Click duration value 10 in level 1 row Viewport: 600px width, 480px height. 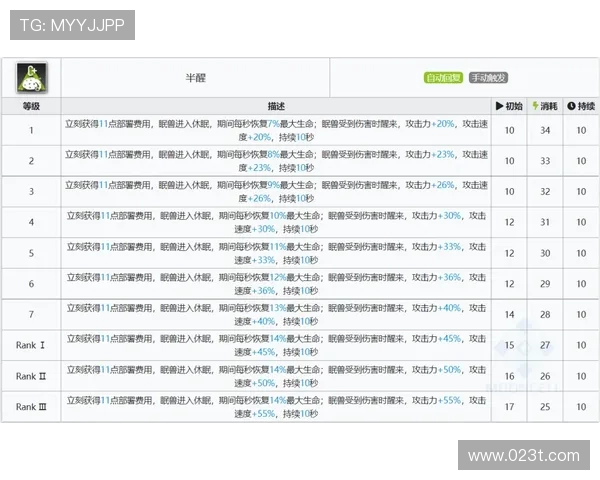(581, 130)
